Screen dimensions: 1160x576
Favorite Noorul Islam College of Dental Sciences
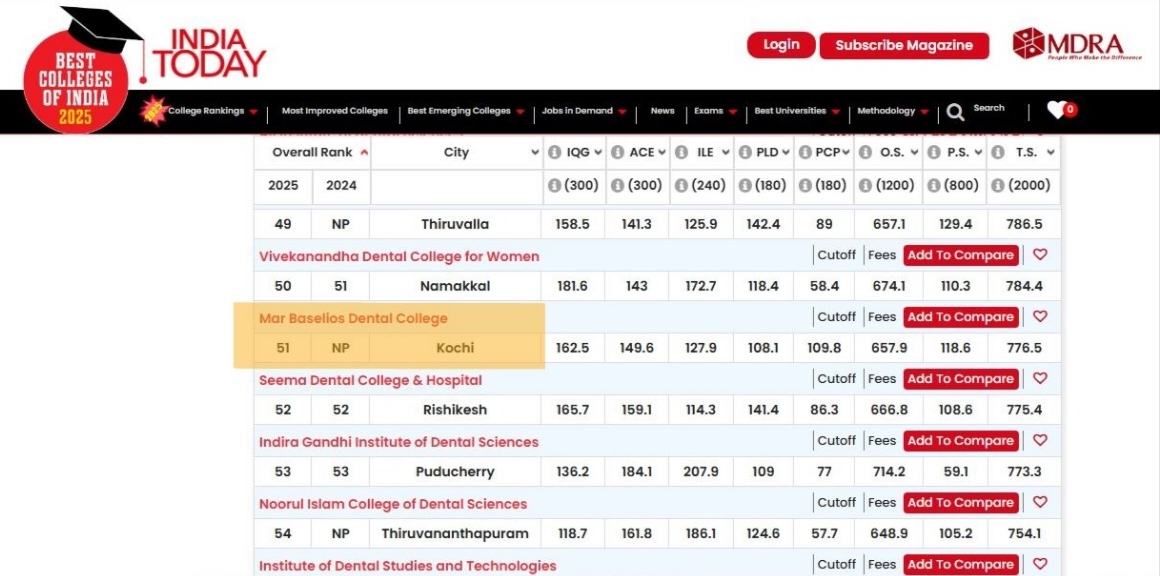1040,502
